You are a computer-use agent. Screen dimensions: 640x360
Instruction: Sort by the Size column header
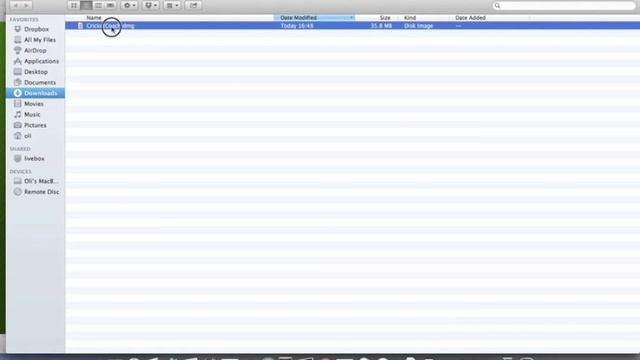click(384, 18)
